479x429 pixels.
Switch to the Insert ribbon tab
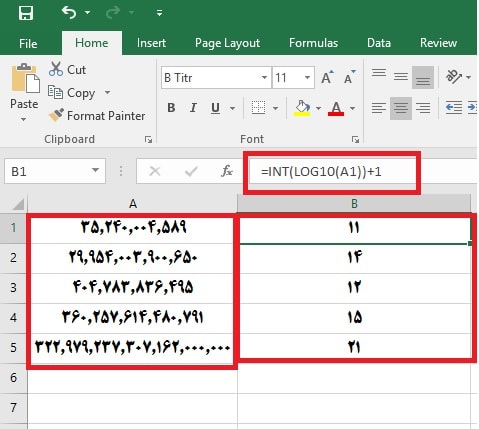pyautogui.click(x=151, y=43)
